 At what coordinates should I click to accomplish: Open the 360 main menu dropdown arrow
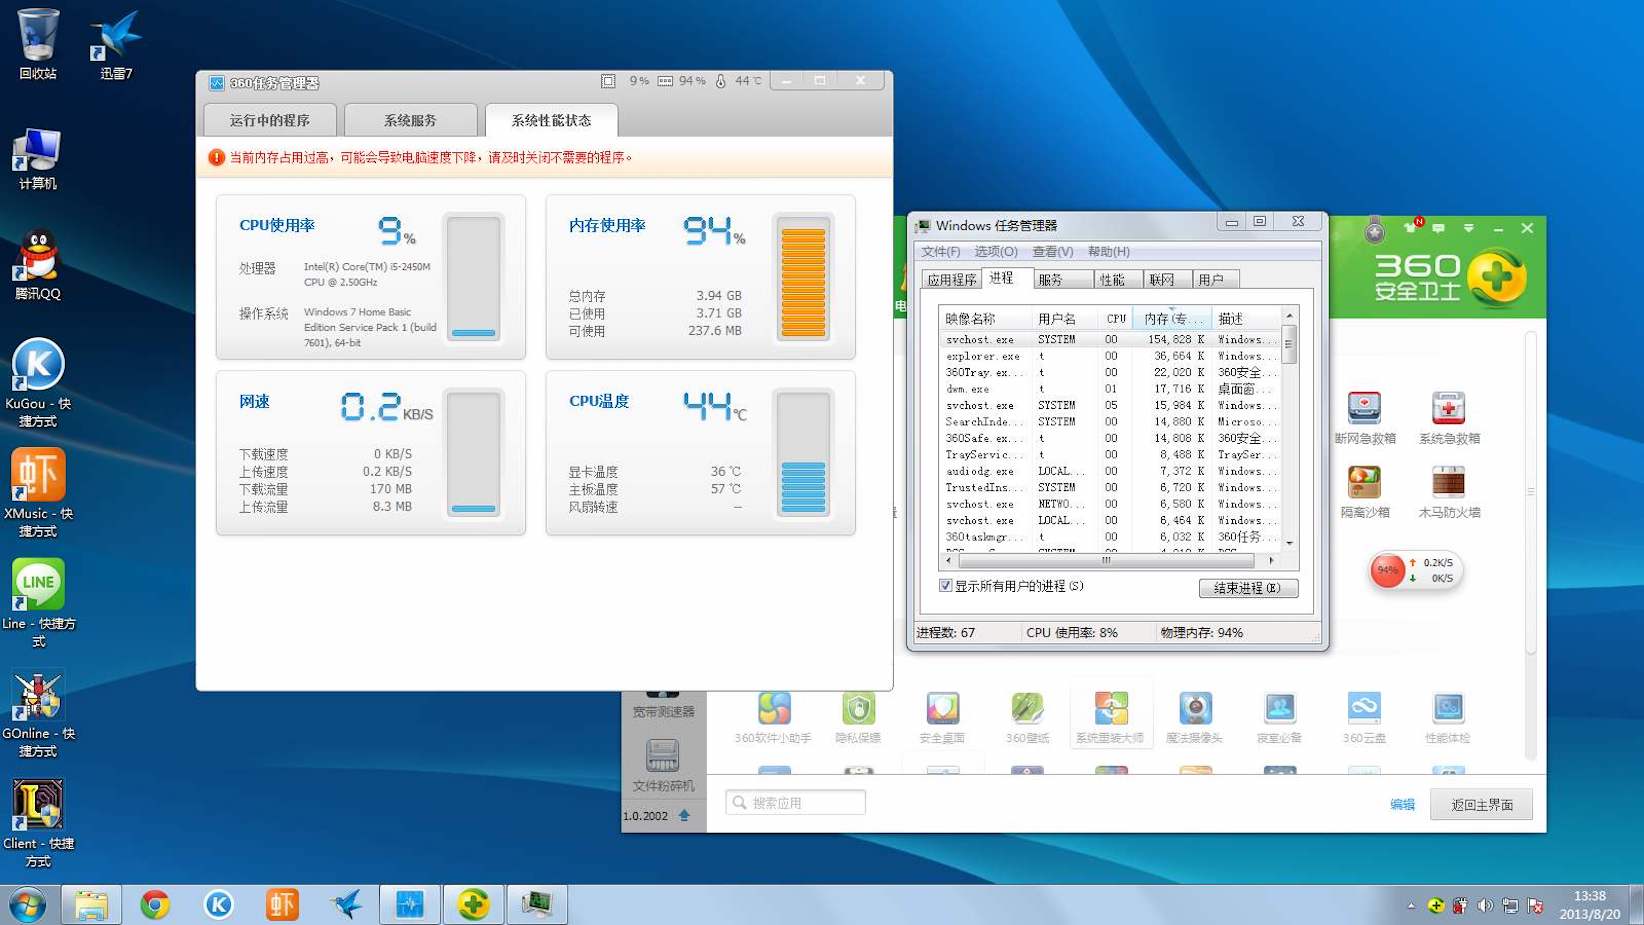coord(1468,228)
